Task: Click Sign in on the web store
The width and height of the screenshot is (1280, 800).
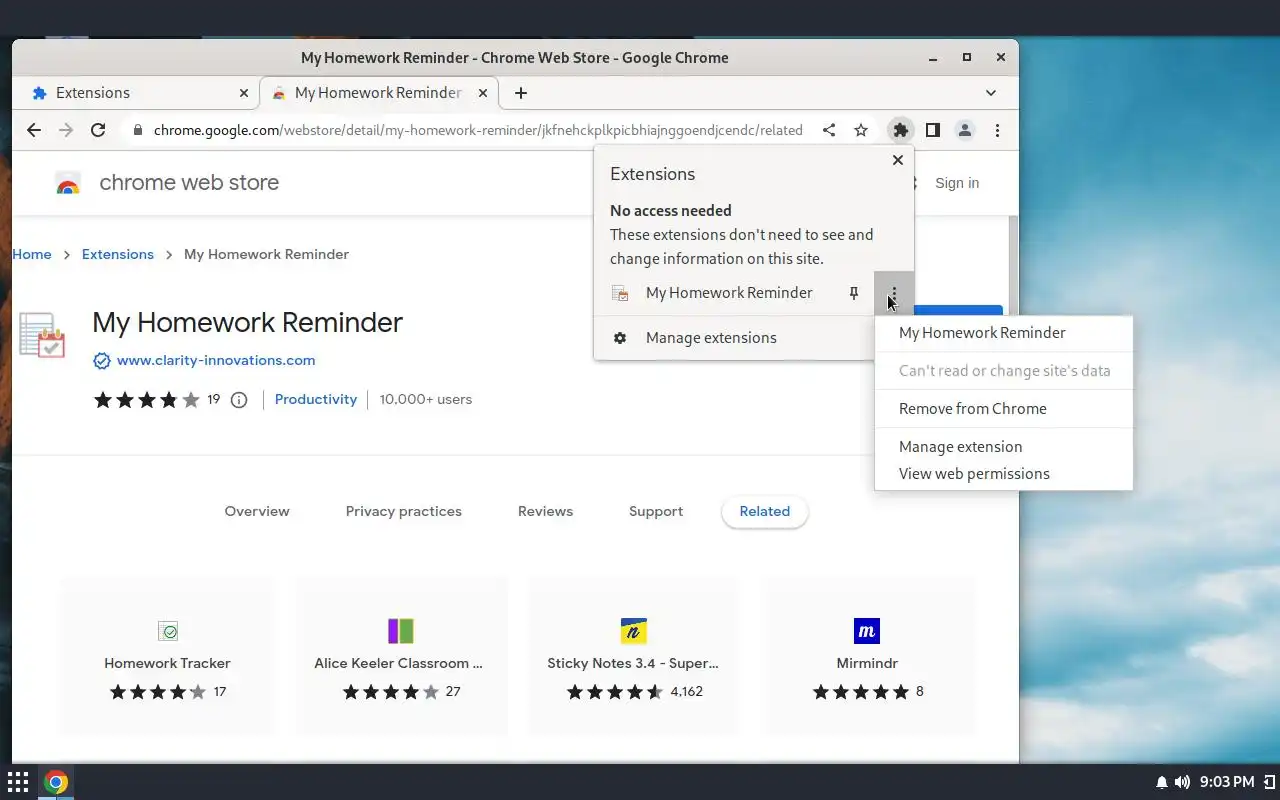Action: click(957, 184)
